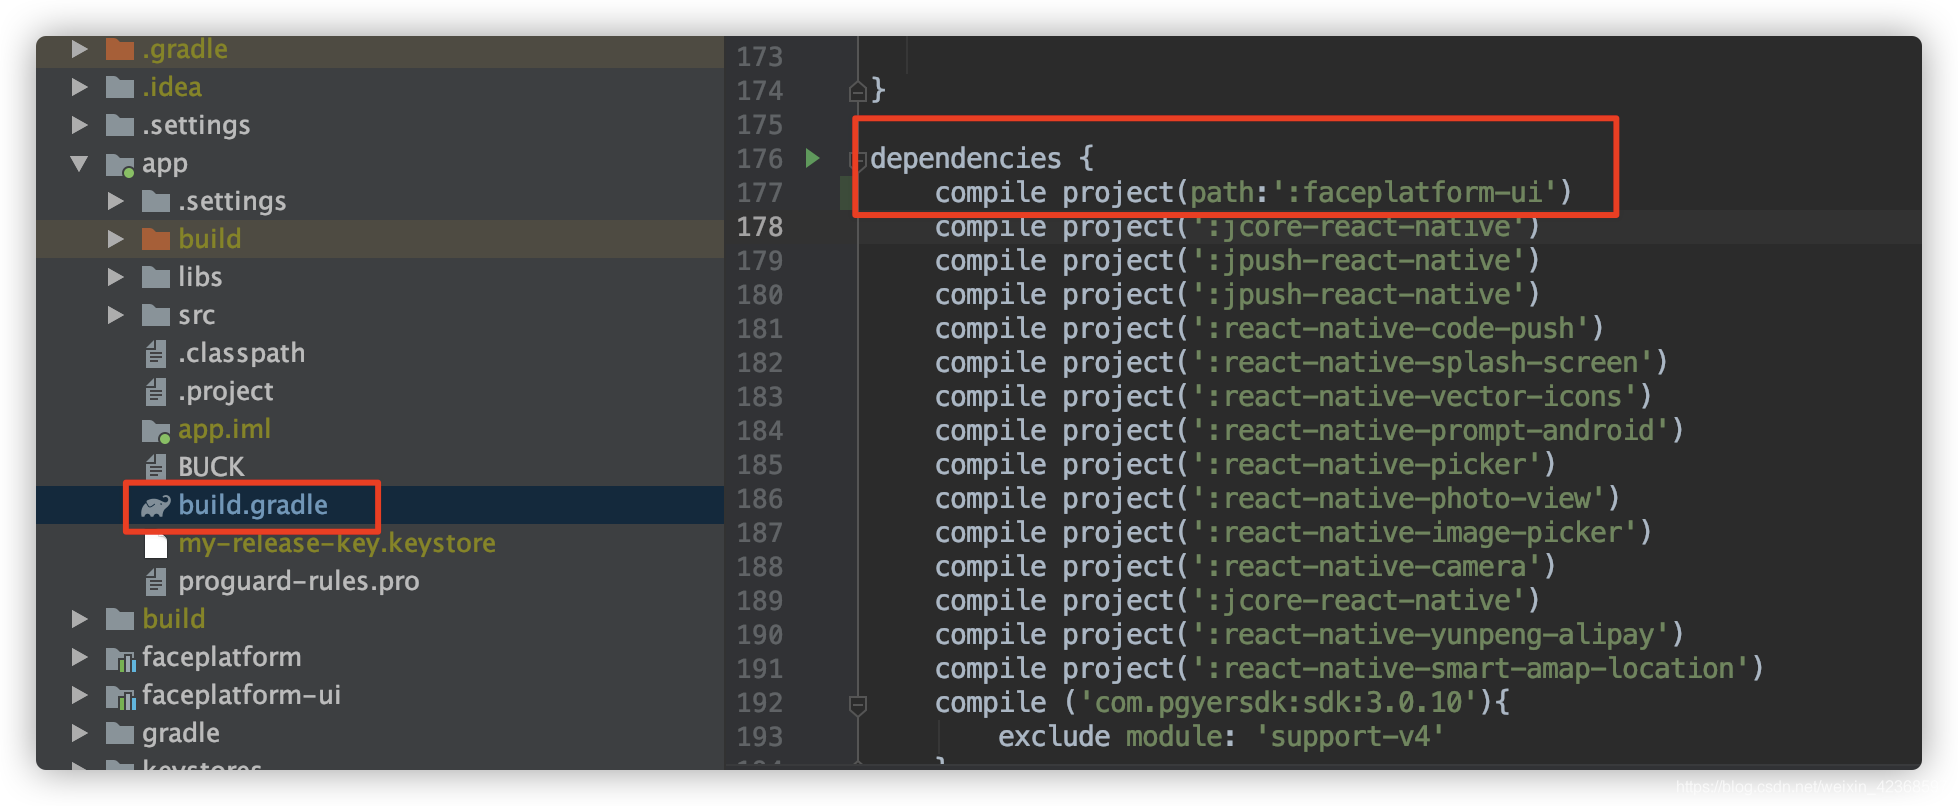The image size is (1958, 806).
Task: Expand .settings folder arrow inside app
Action: pyautogui.click(x=116, y=201)
